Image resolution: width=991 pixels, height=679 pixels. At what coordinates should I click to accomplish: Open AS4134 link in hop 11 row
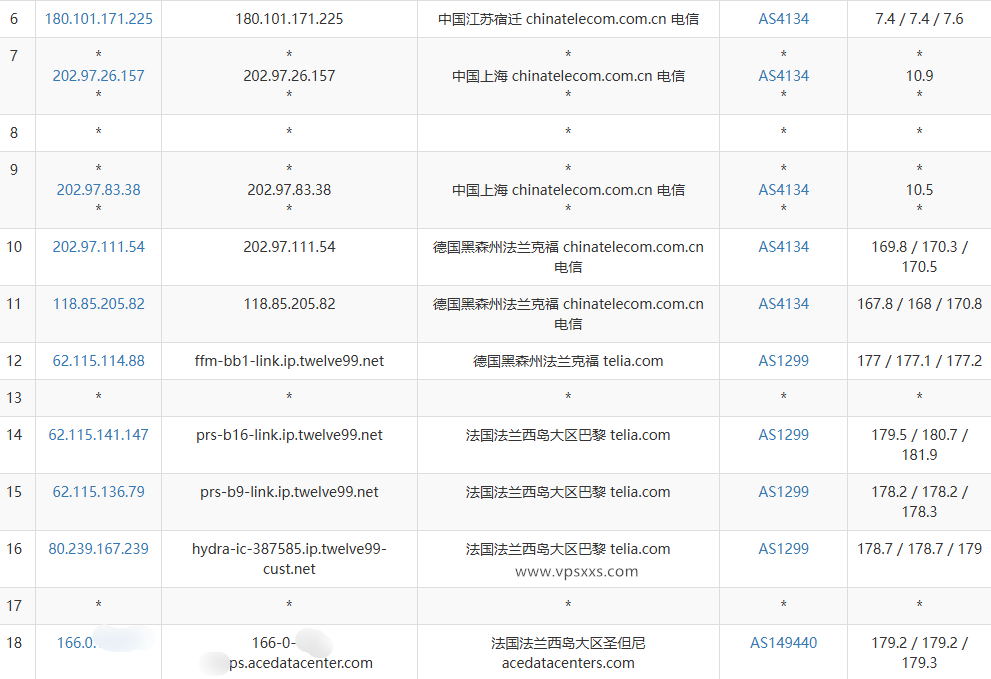(784, 303)
